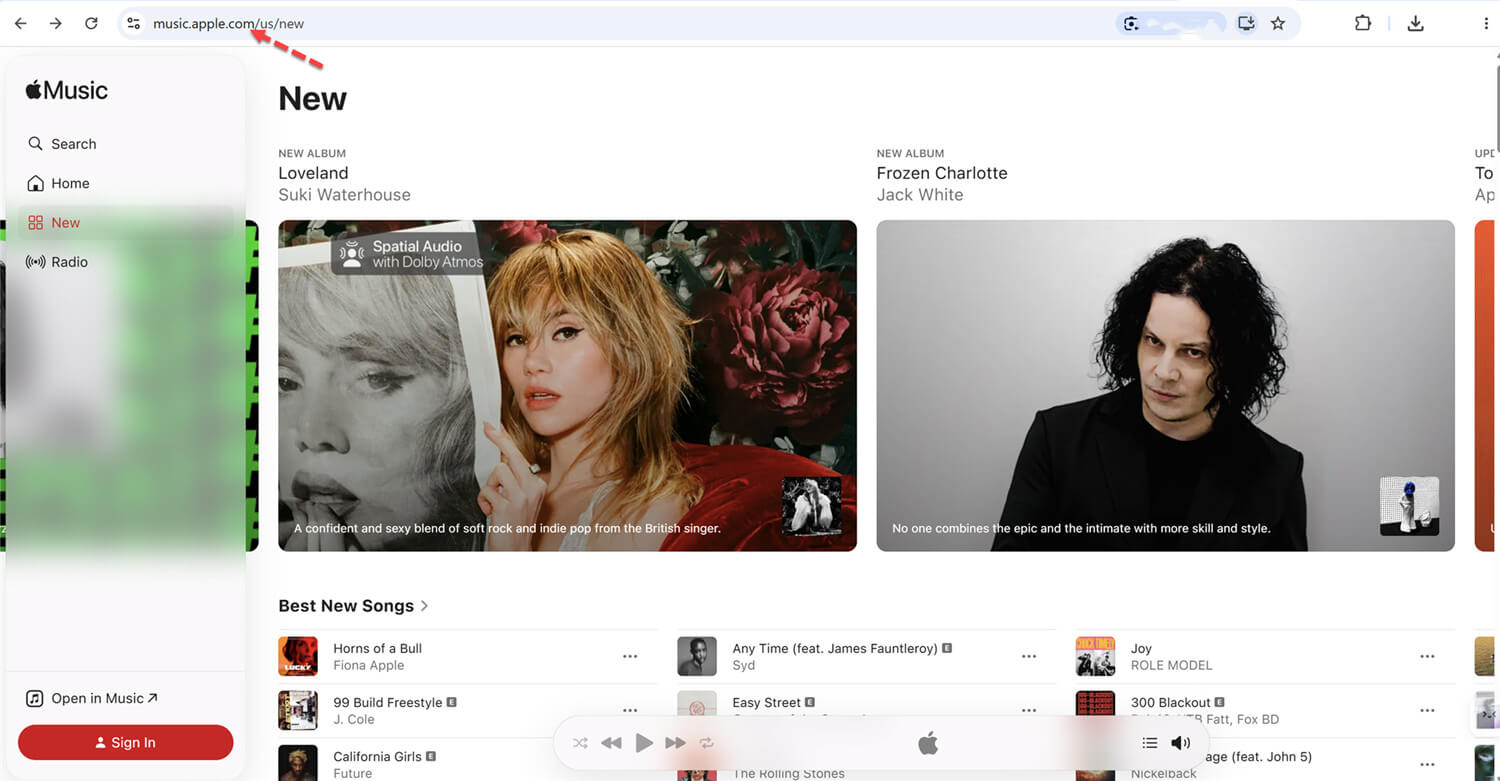
Task: Click the ROLE MODEL artist name
Action: tap(1171, 665)
